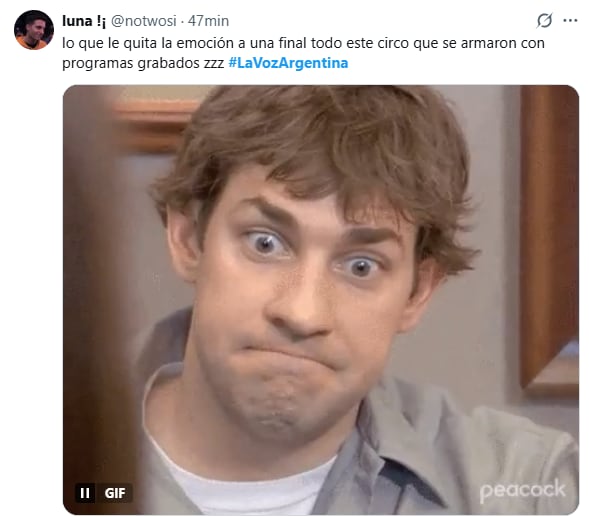Screen dimensions: 589x517
Task: Open the three-dot more options menu
Action: click(x=570, y=21)
